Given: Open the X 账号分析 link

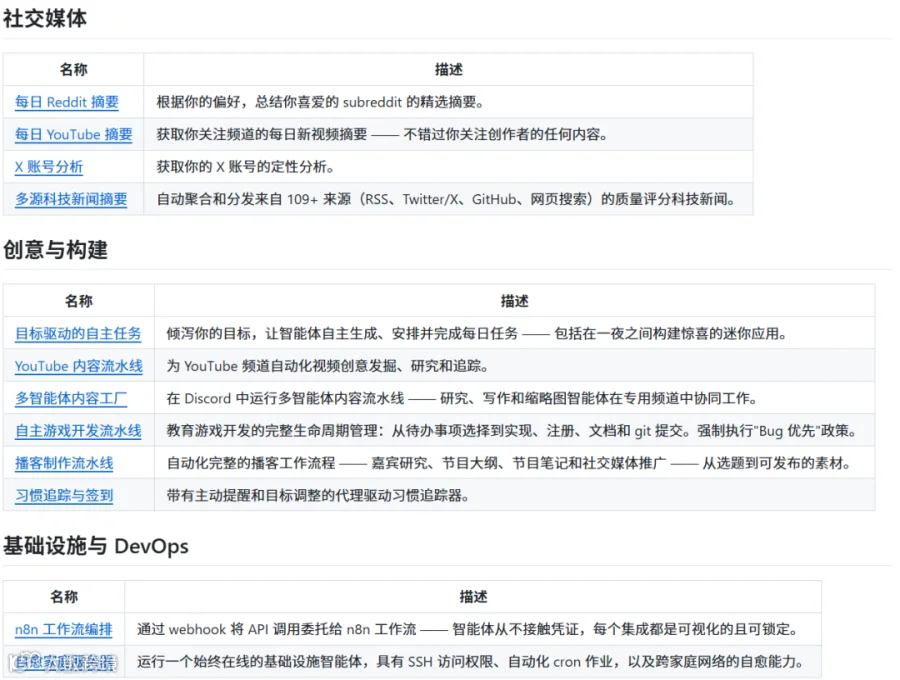Looking at the screenshot, I should 49,167.
